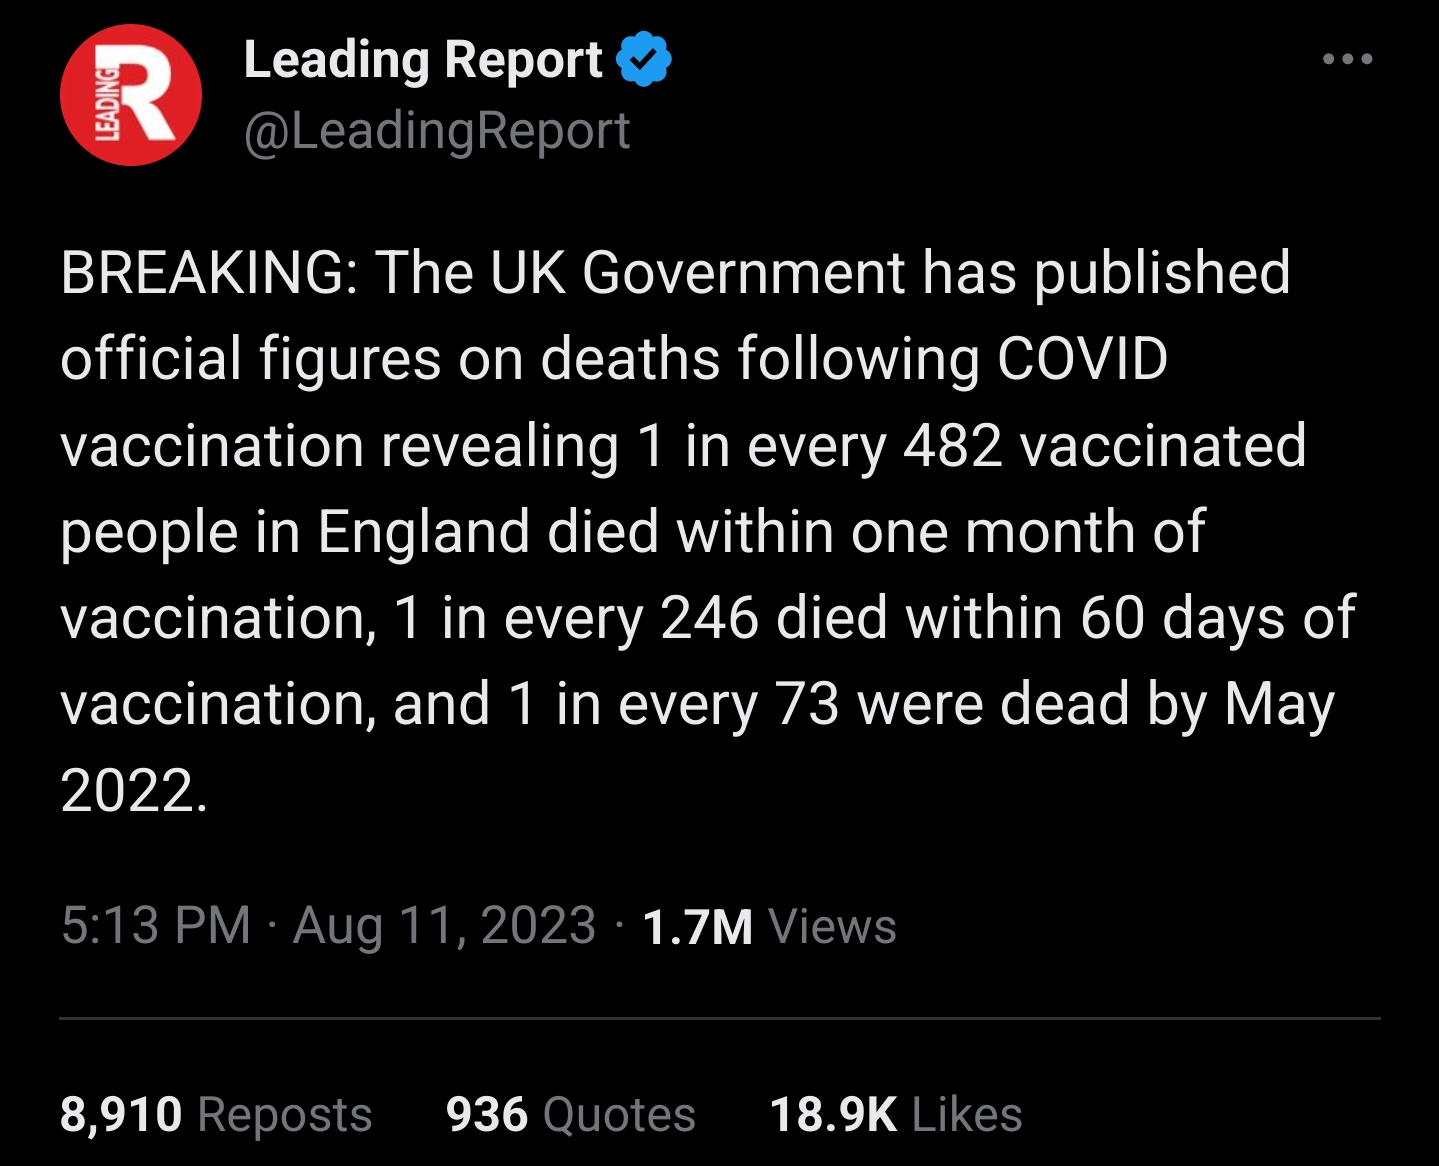Click the blue verified checkmark badge
Viewport: 1439px width, 1166px height.
click(x=644, y=59)
